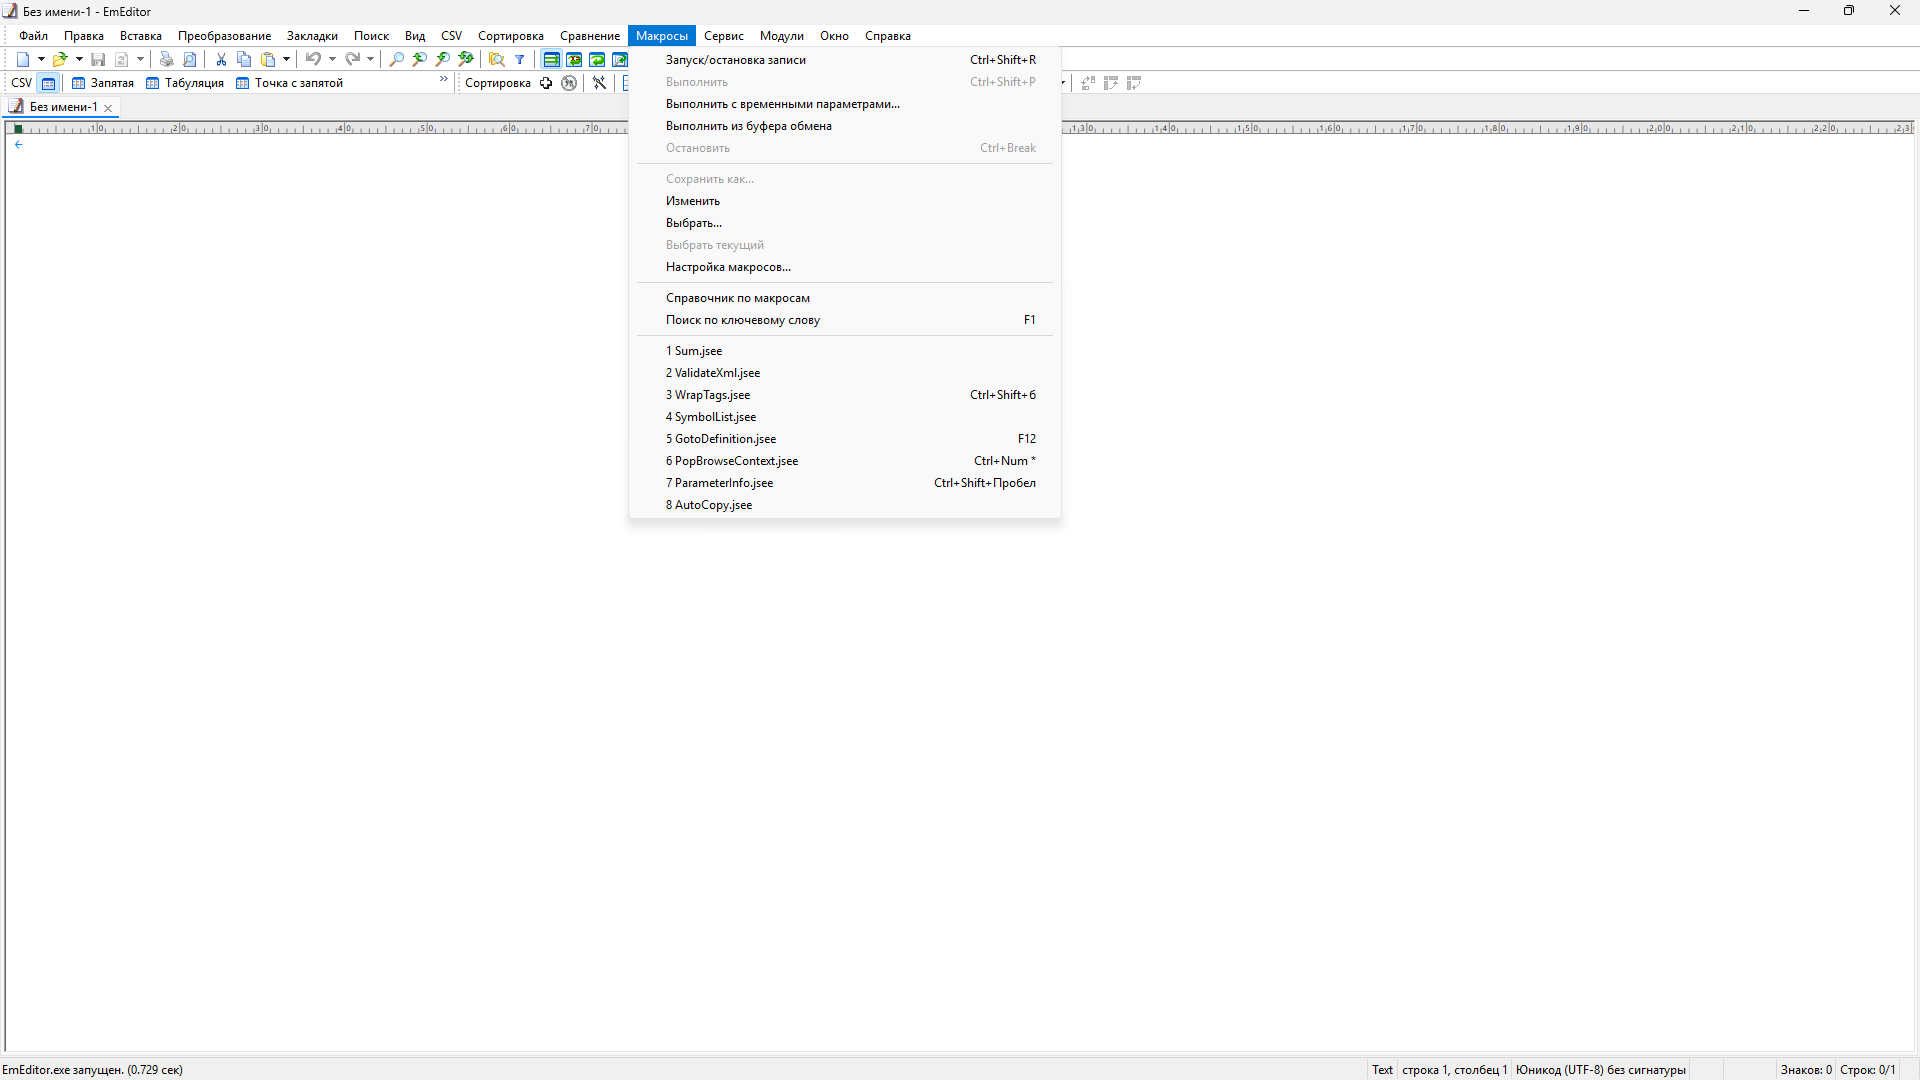
Task: Click the crossed tools icon in CSV toolbar
Action: 599,83
